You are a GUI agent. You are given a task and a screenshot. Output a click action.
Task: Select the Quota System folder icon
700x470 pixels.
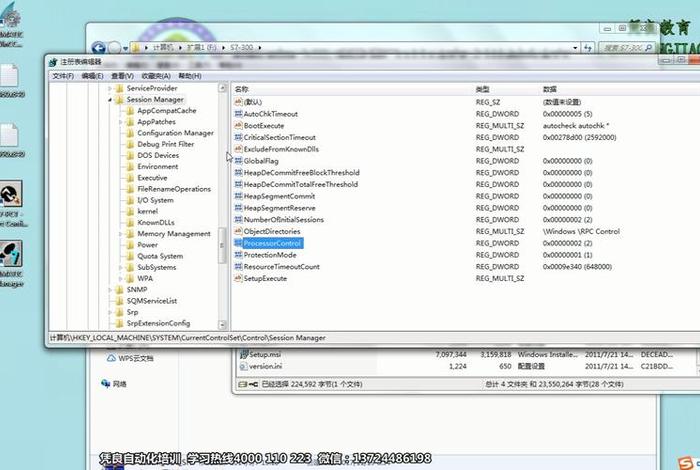tap(130, 256)
